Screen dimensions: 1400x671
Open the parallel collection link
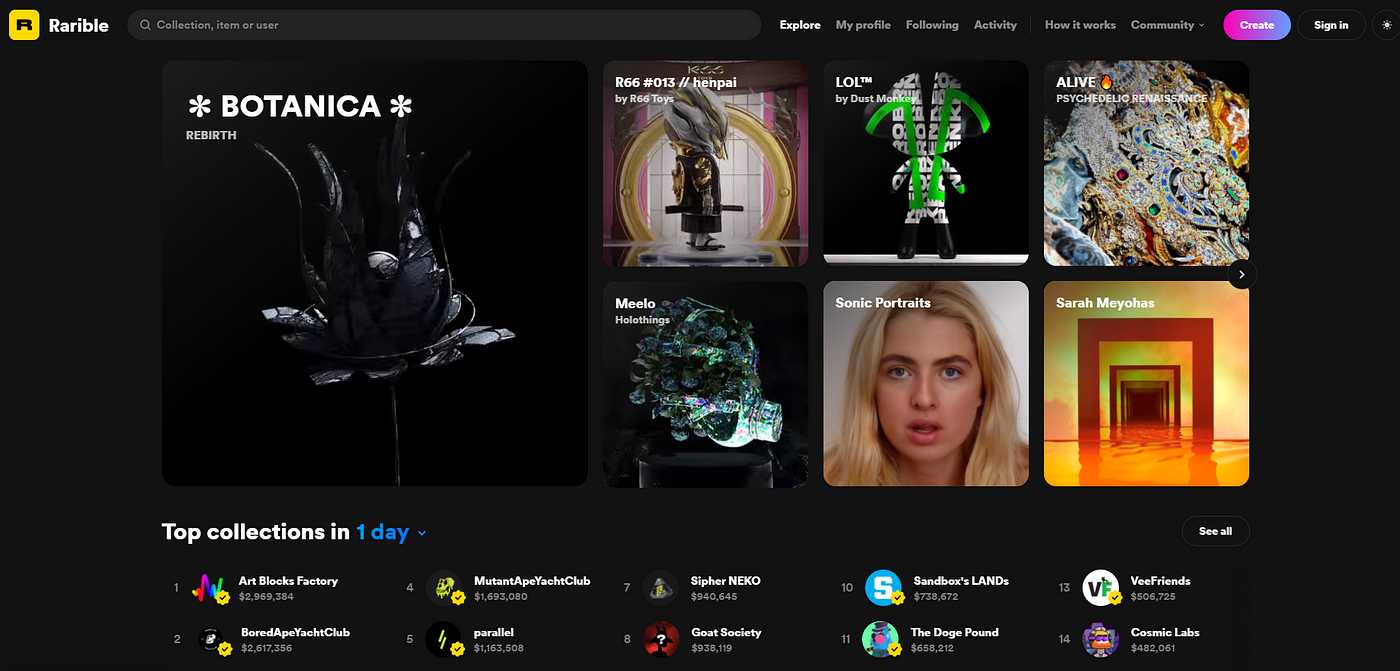pyautogui.click(x=494, y=632)
